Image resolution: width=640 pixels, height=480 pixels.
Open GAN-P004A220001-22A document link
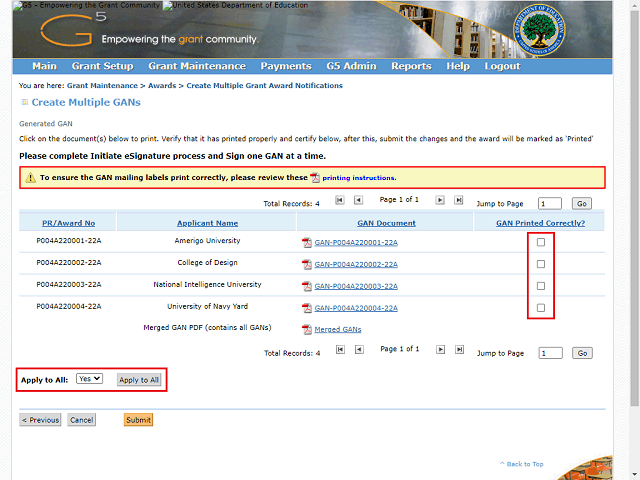point(356,242)
